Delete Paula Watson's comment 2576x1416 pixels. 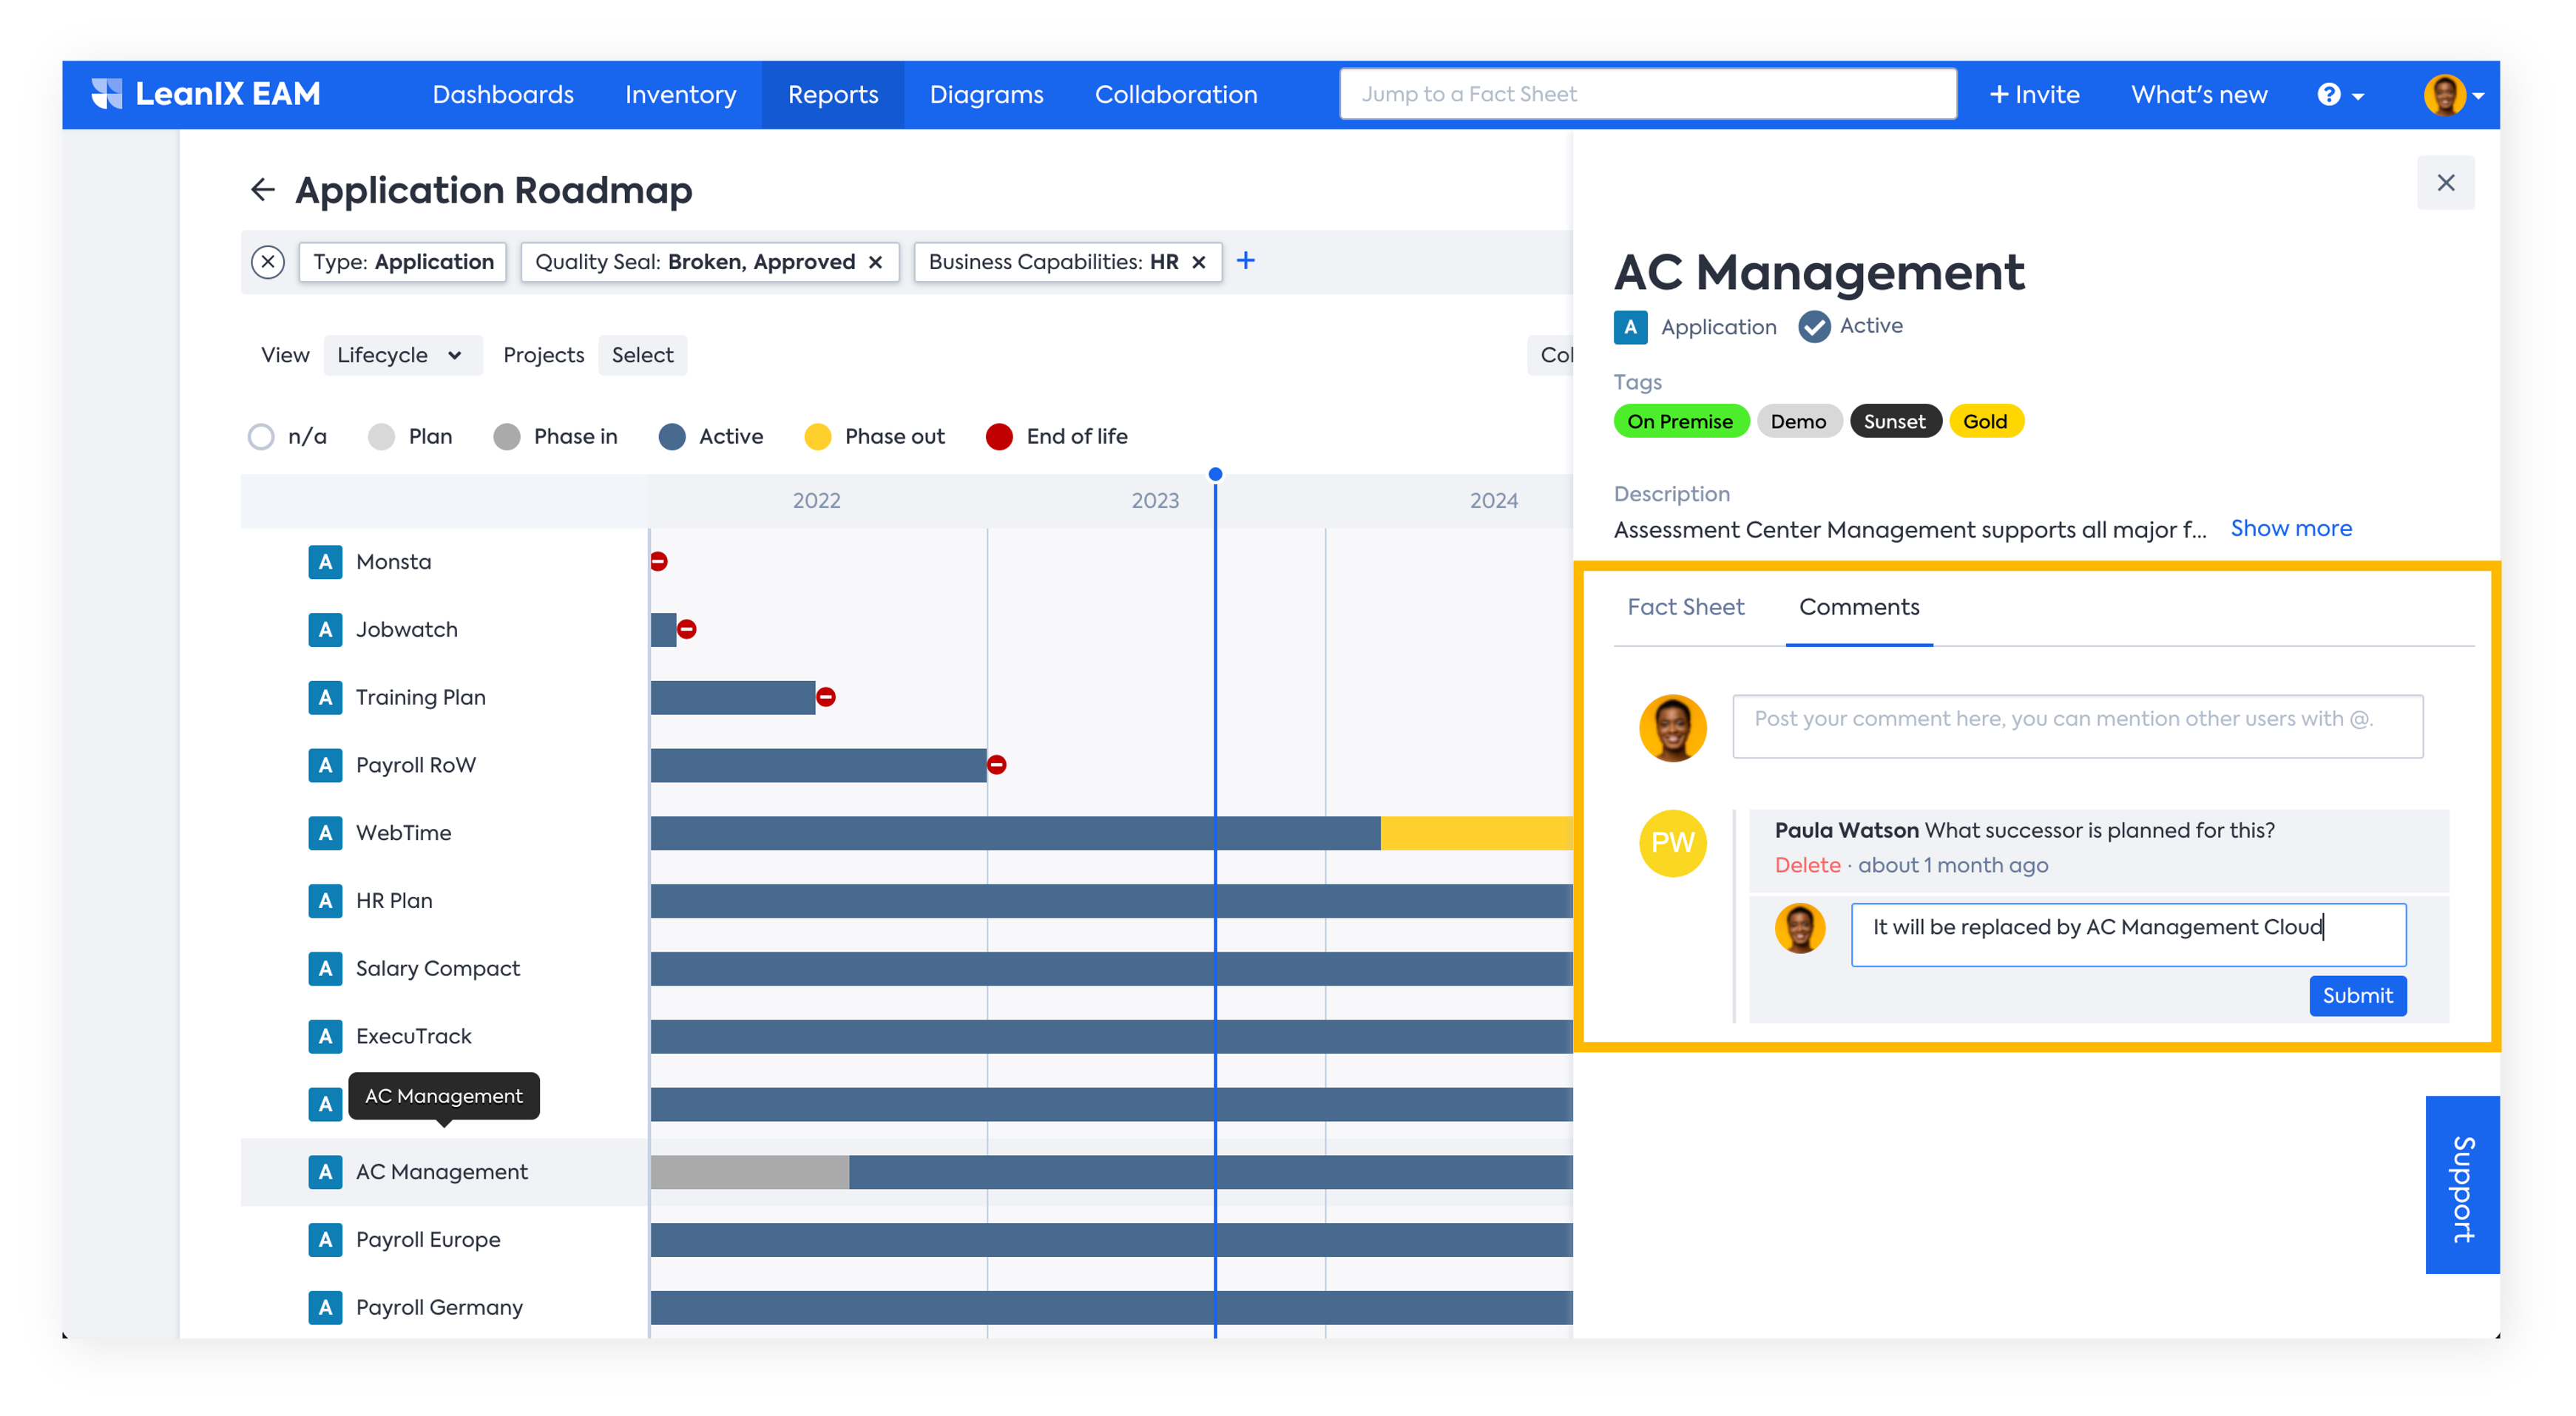pyautogui.click(x=1807, y=866)
